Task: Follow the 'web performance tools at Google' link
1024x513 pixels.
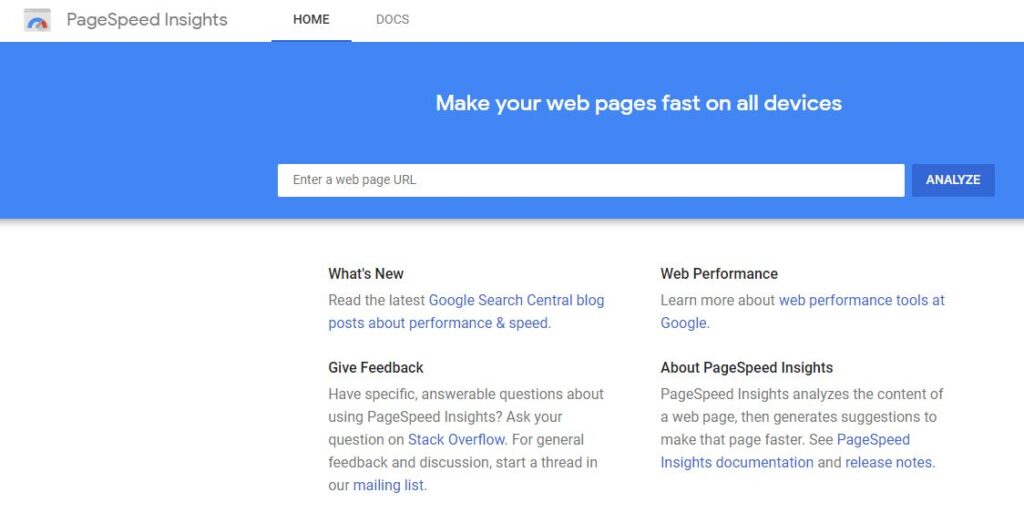Action: [861, 300]
